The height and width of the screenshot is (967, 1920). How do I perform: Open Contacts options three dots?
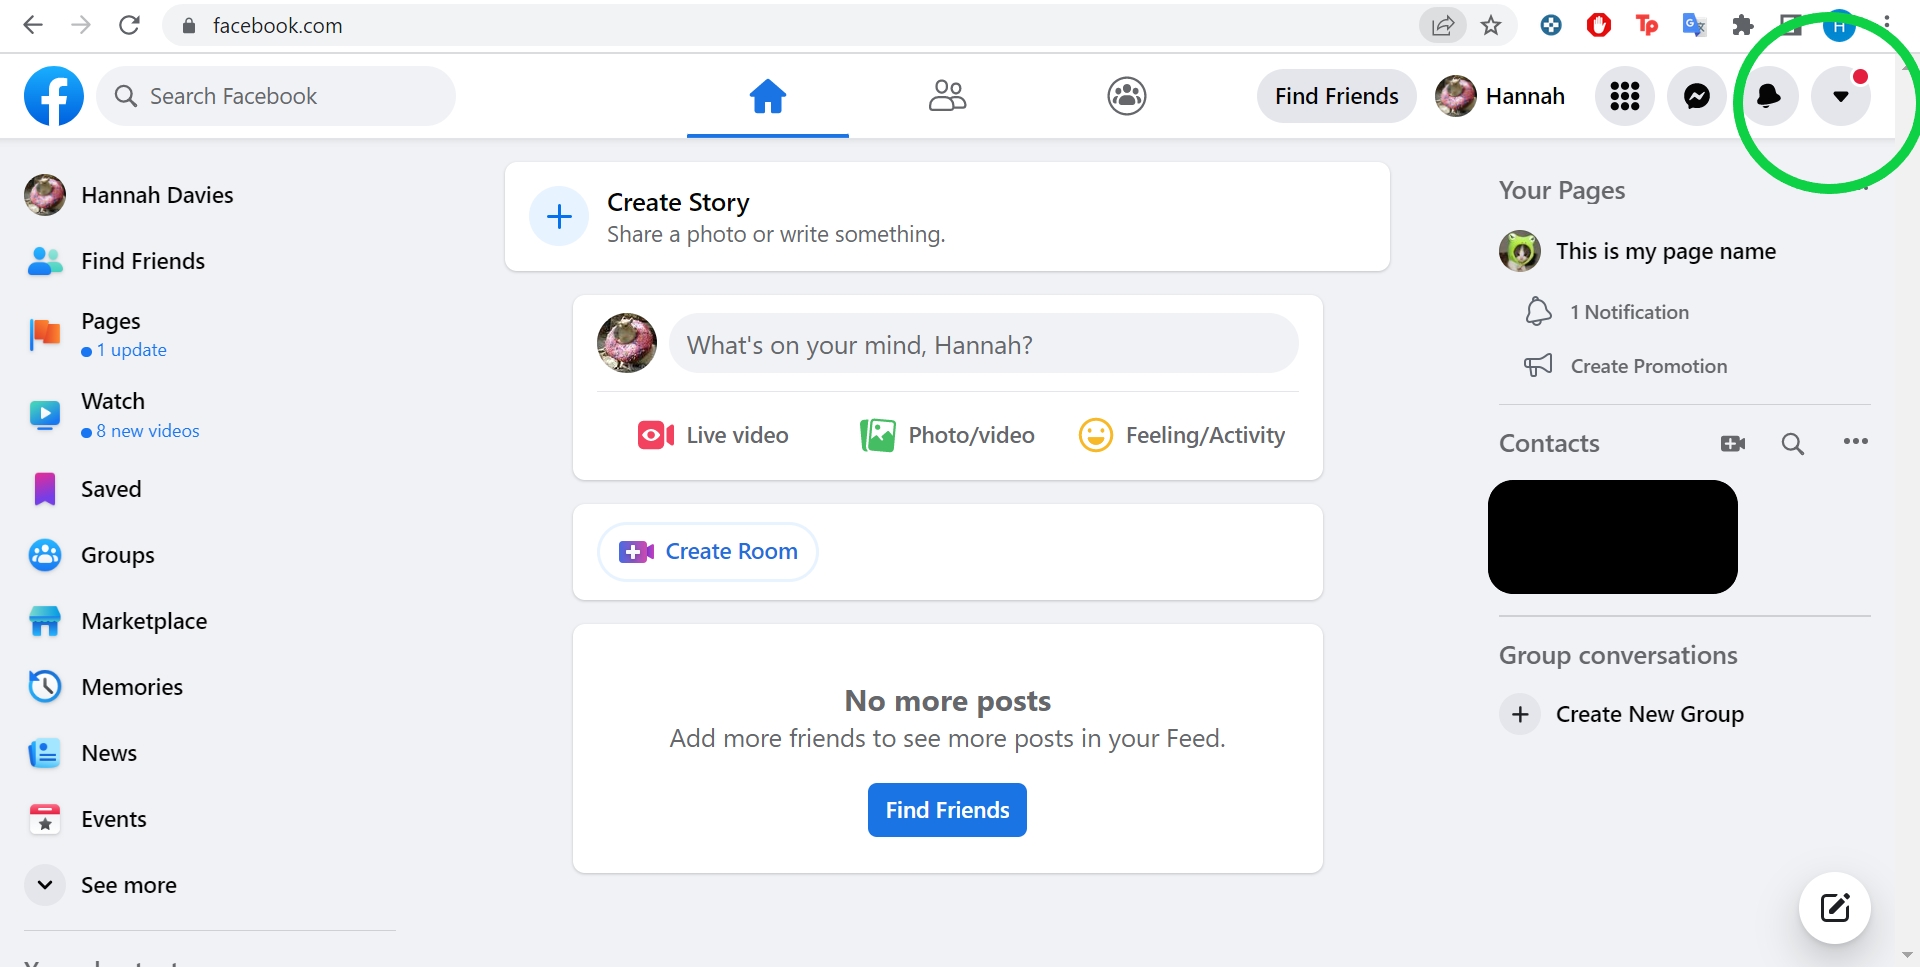point(1856,441)
